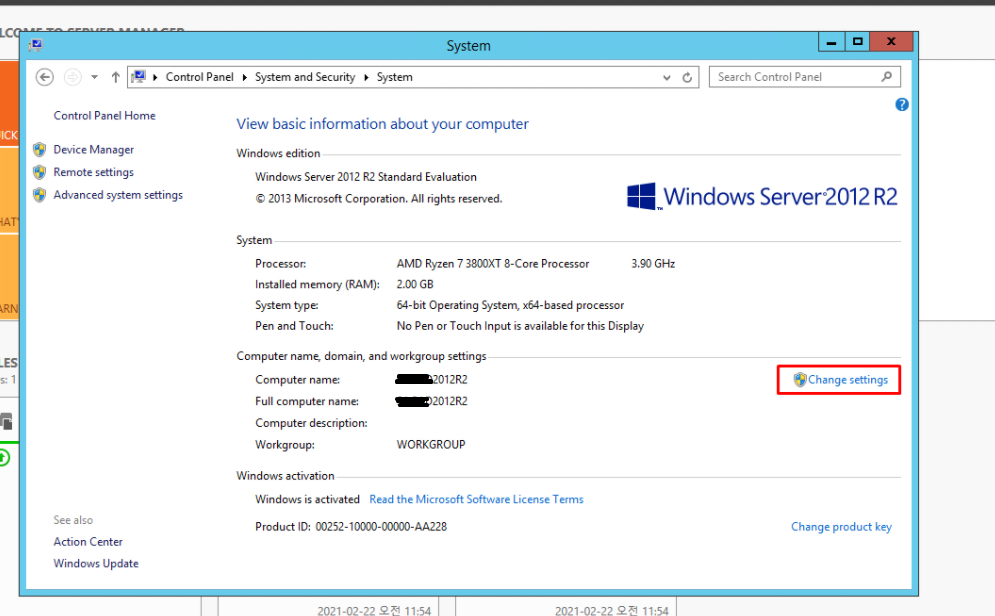Expand the chevron after Control Panel breadcrumb
This screenshot has height=616, width=995.
pyautogui.click(x=244, y=77)
